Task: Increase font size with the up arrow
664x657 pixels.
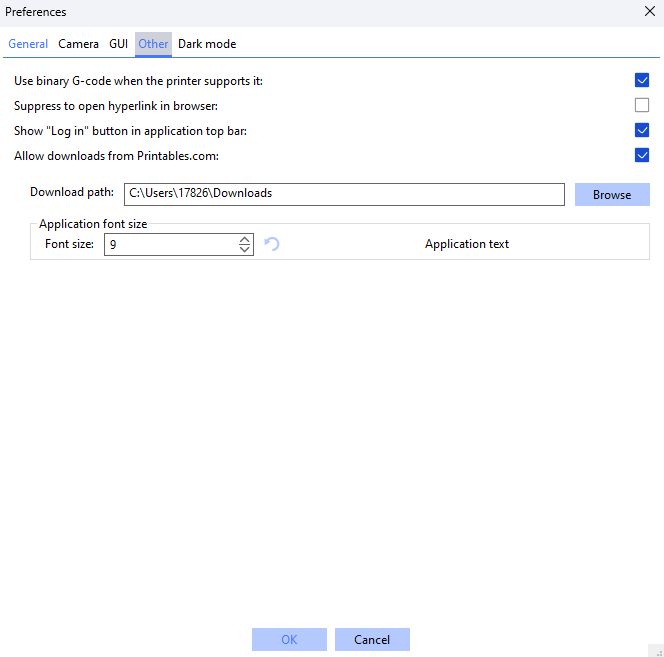Action: (245, 239)
